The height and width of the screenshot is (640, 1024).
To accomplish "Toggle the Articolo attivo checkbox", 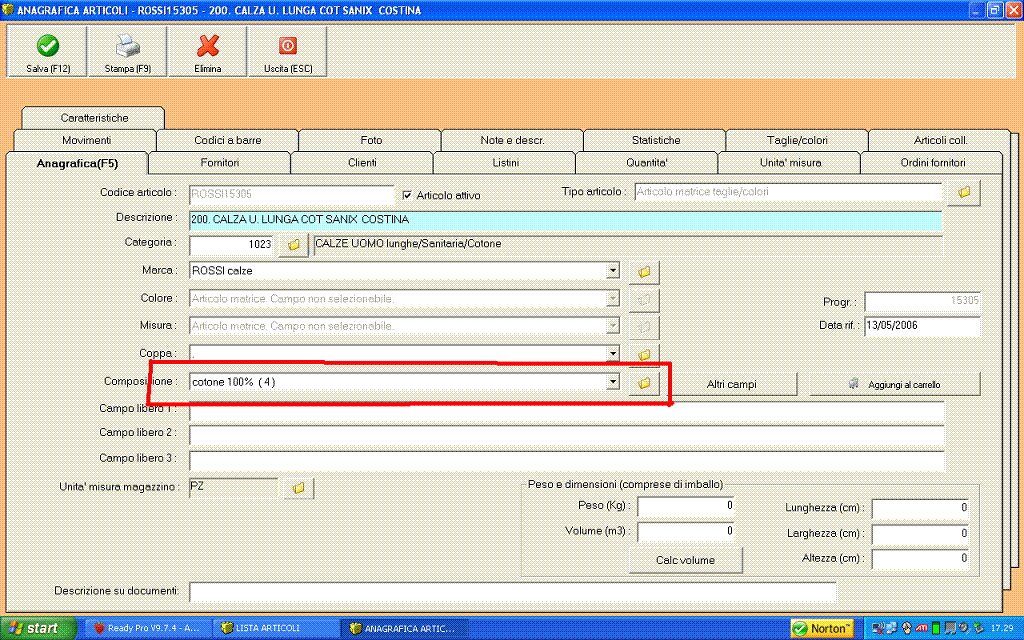I will [408, 195].
